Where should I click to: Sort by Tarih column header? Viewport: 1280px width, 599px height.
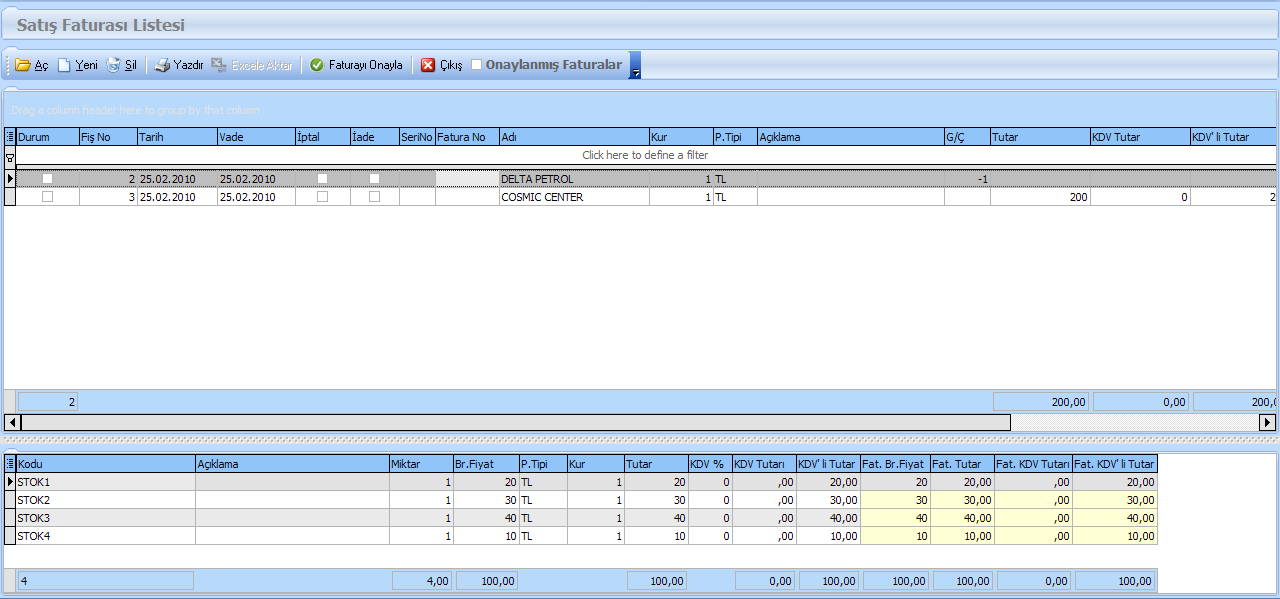tap(177, 137)
